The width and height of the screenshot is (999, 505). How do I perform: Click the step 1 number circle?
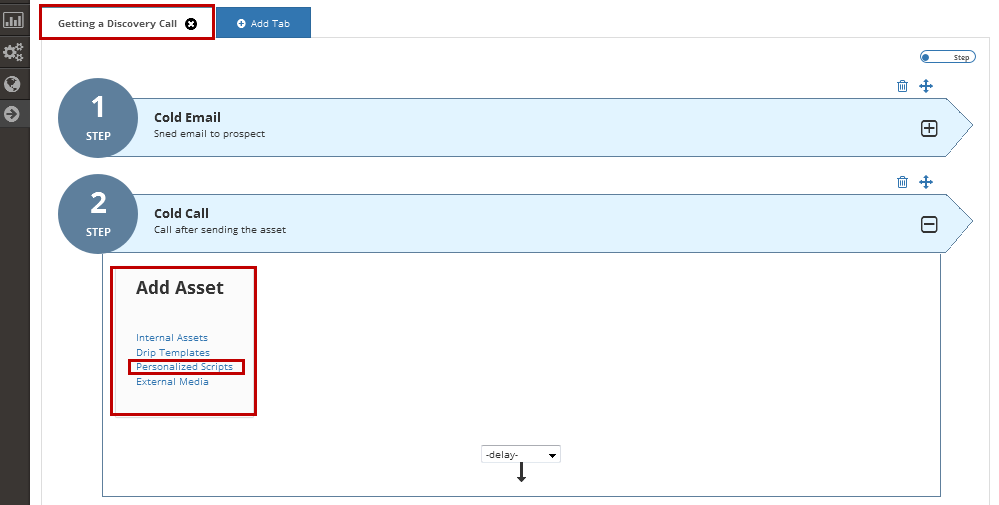(97, 118)
